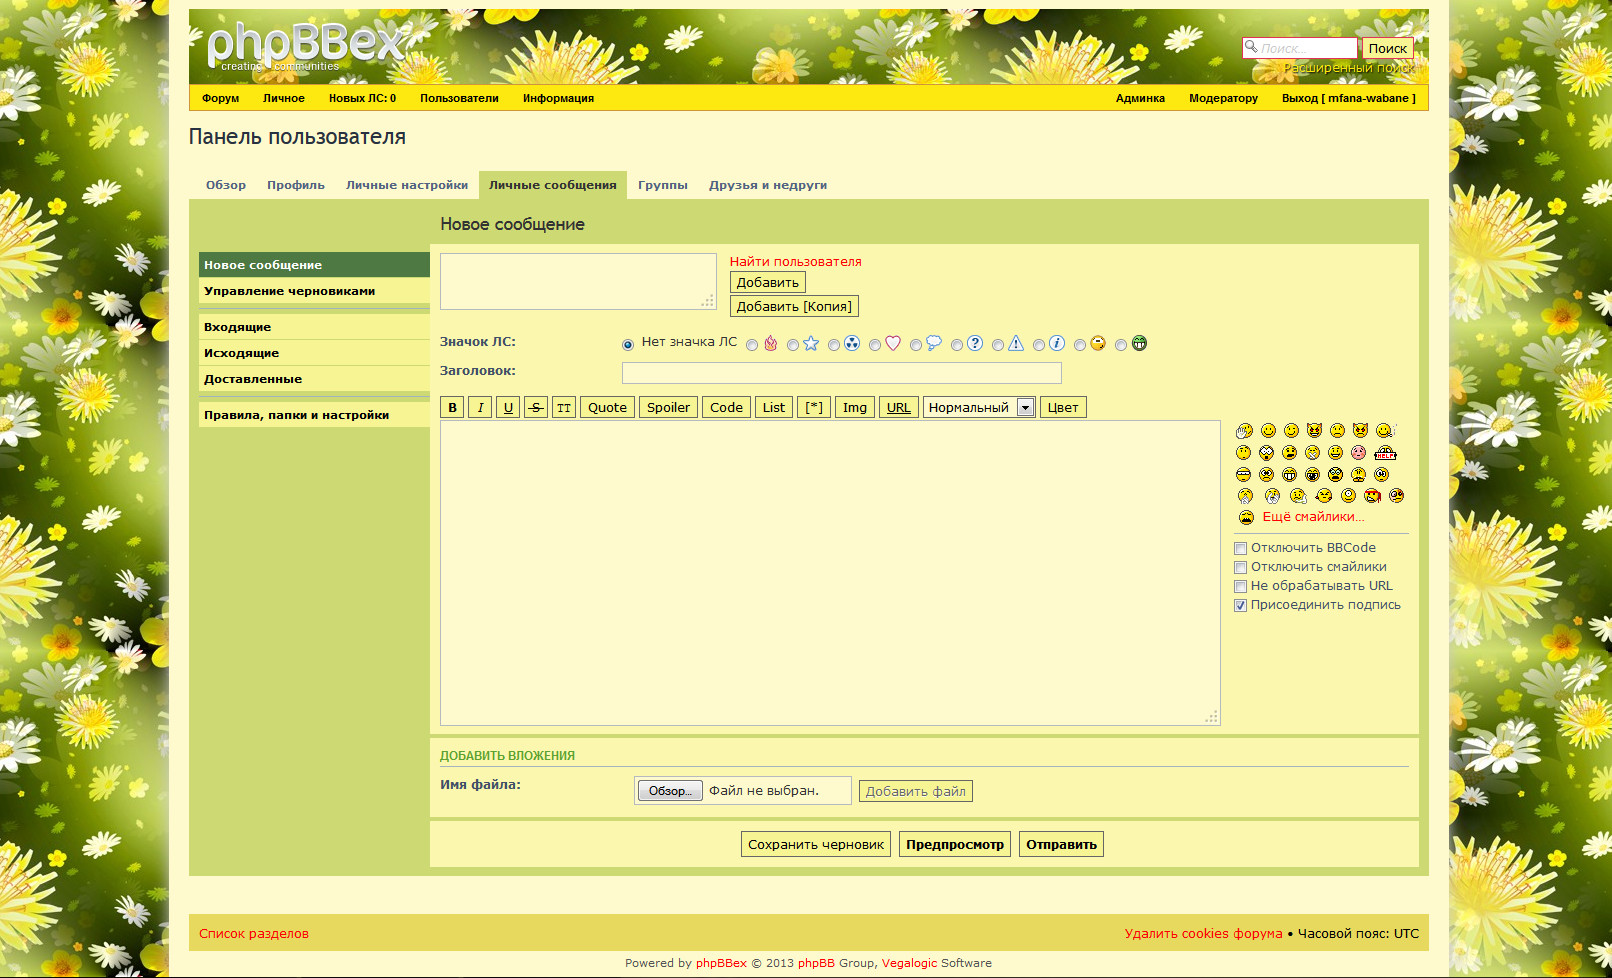
Task: Insert the list item [*] tag
Action: click(814, 407)
